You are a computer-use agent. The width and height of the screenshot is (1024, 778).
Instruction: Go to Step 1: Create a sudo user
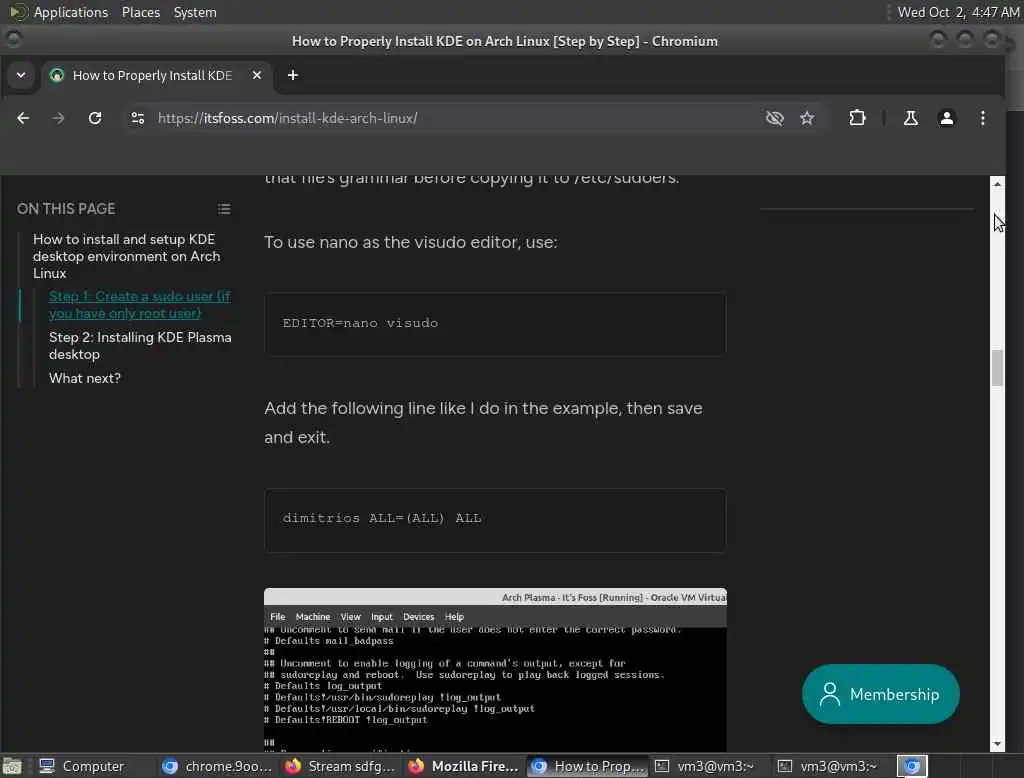(140, 304)
